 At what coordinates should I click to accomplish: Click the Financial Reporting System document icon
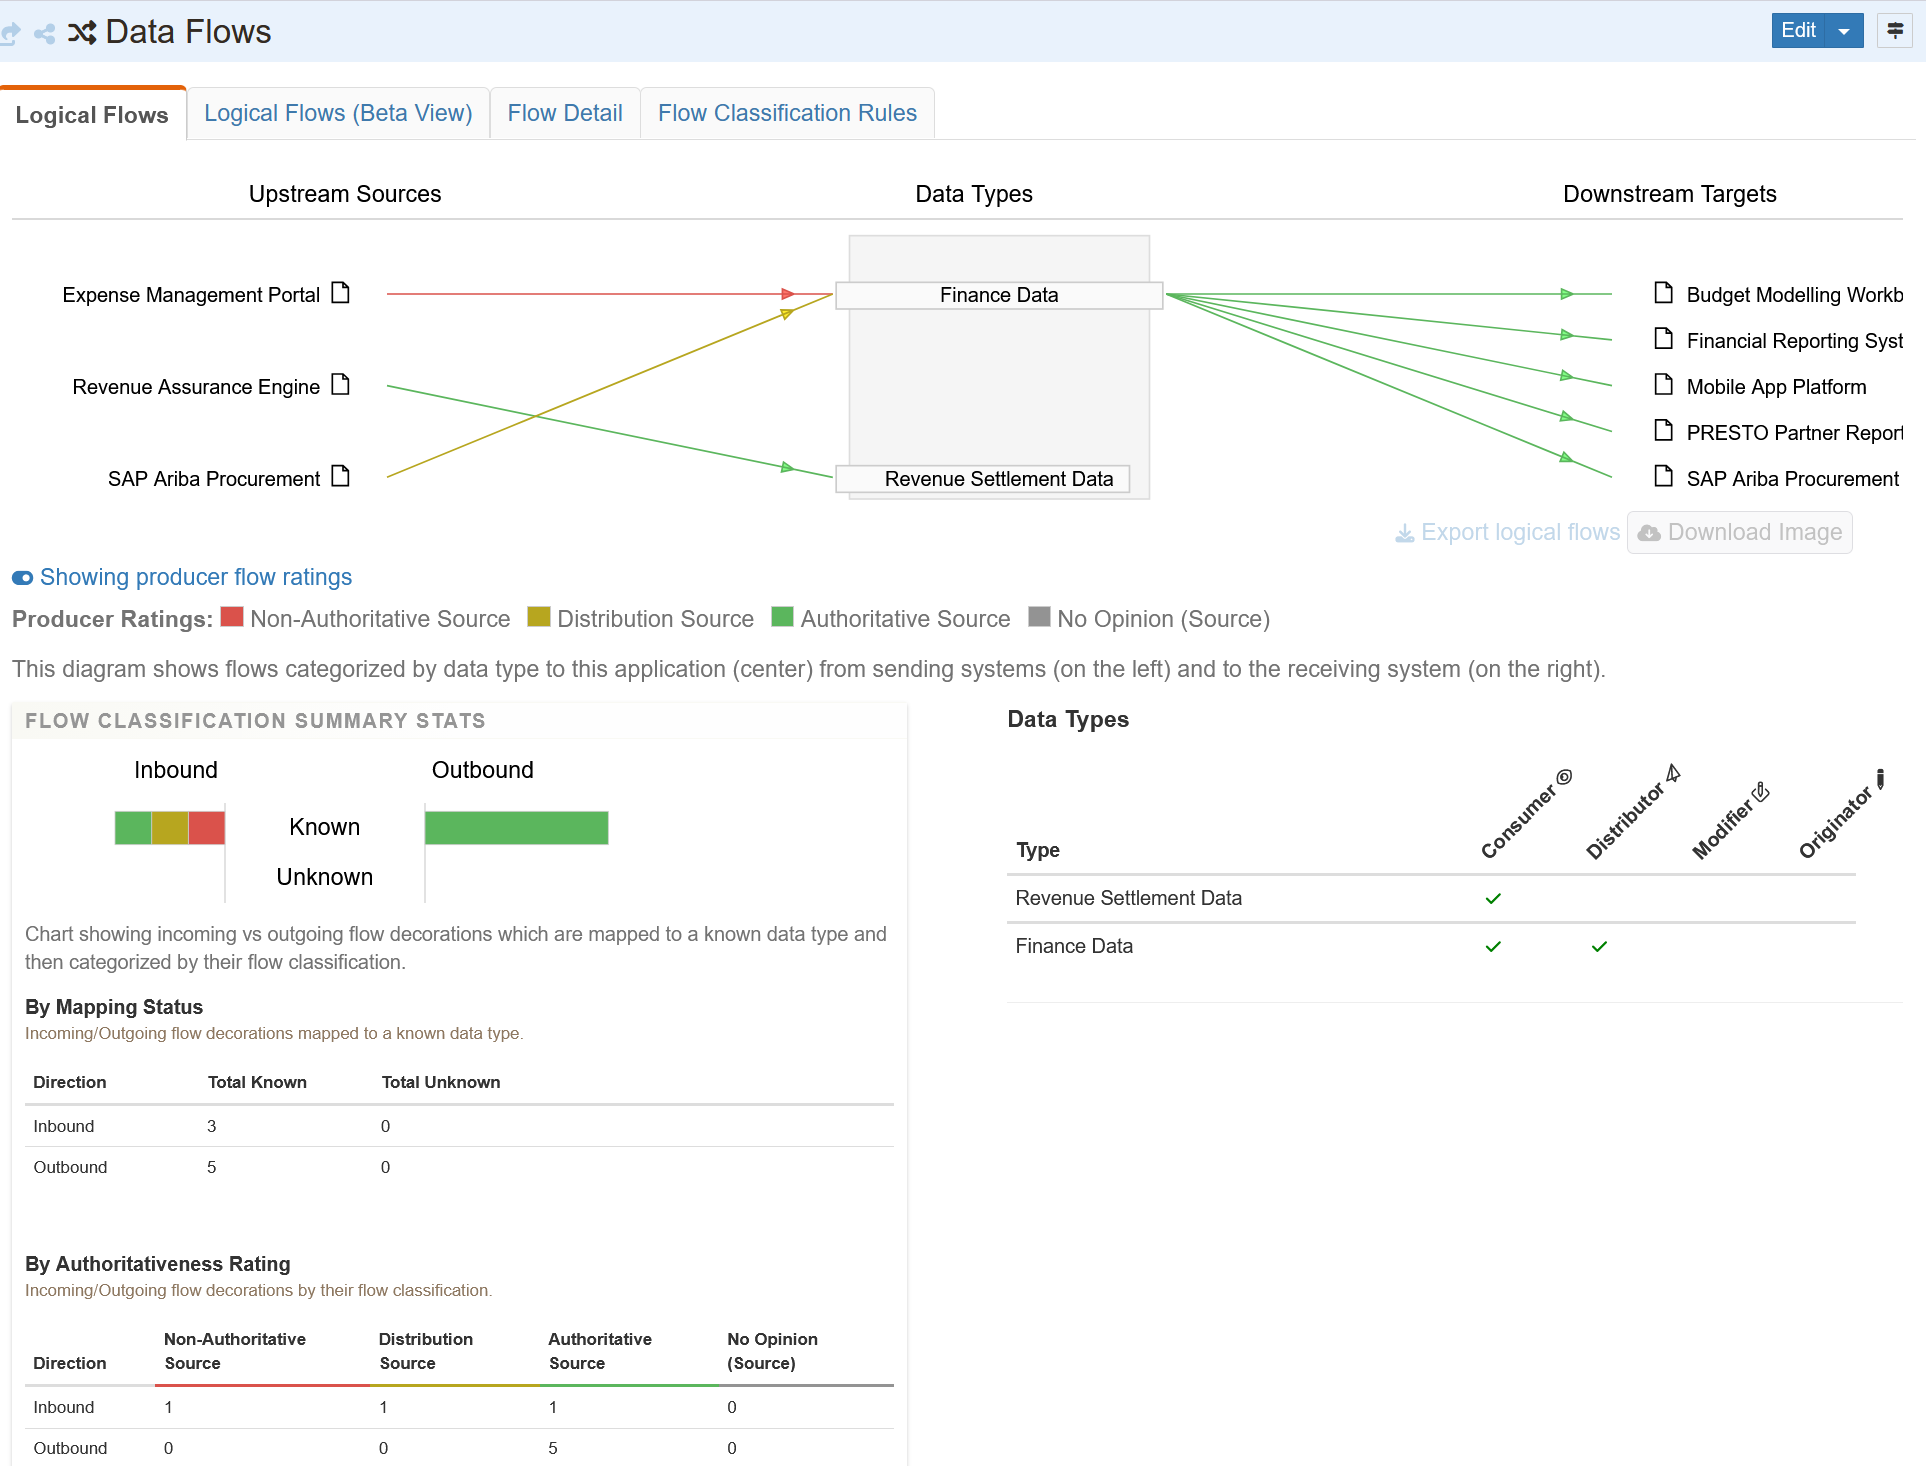click(x=1664, y=339)
